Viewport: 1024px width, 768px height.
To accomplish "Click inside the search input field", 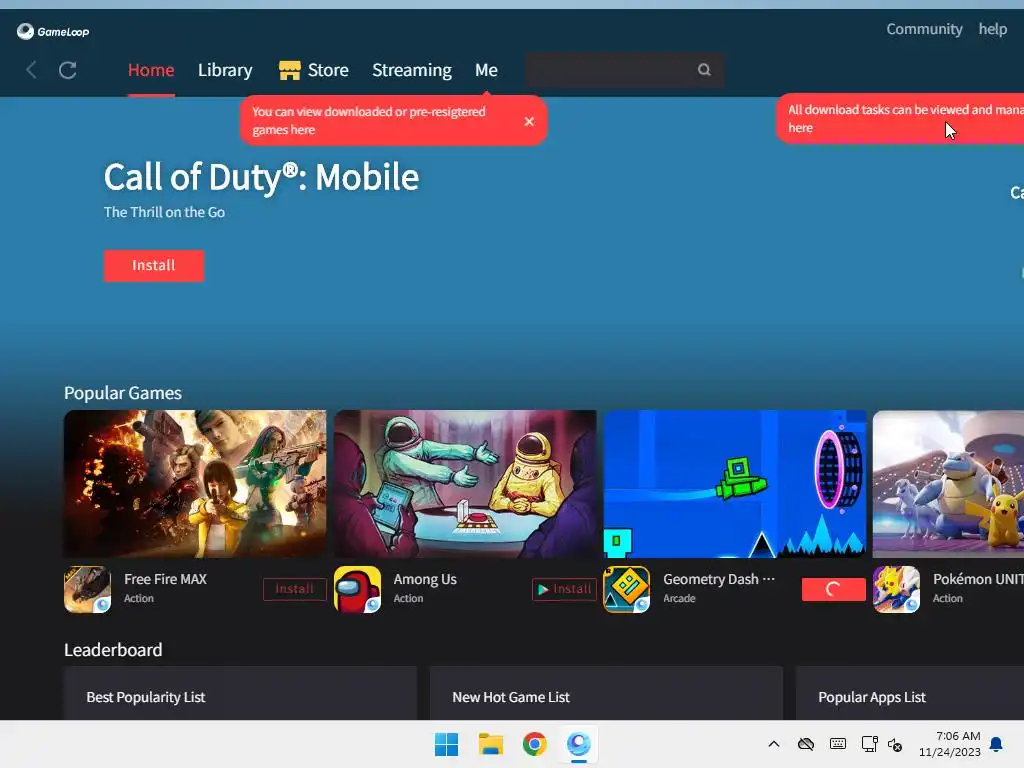I will pyautogui.click(x=625, y=70).
